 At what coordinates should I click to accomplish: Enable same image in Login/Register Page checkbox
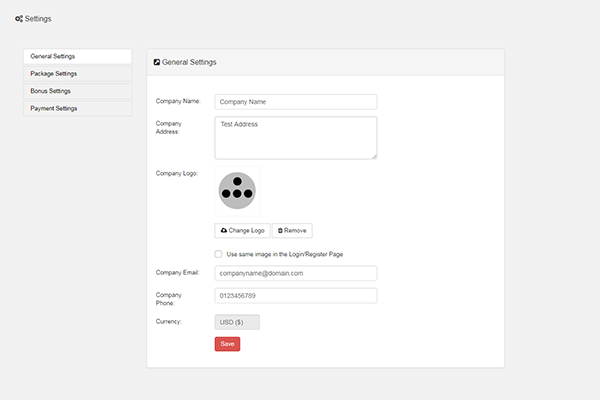click(x=219, y=254)
